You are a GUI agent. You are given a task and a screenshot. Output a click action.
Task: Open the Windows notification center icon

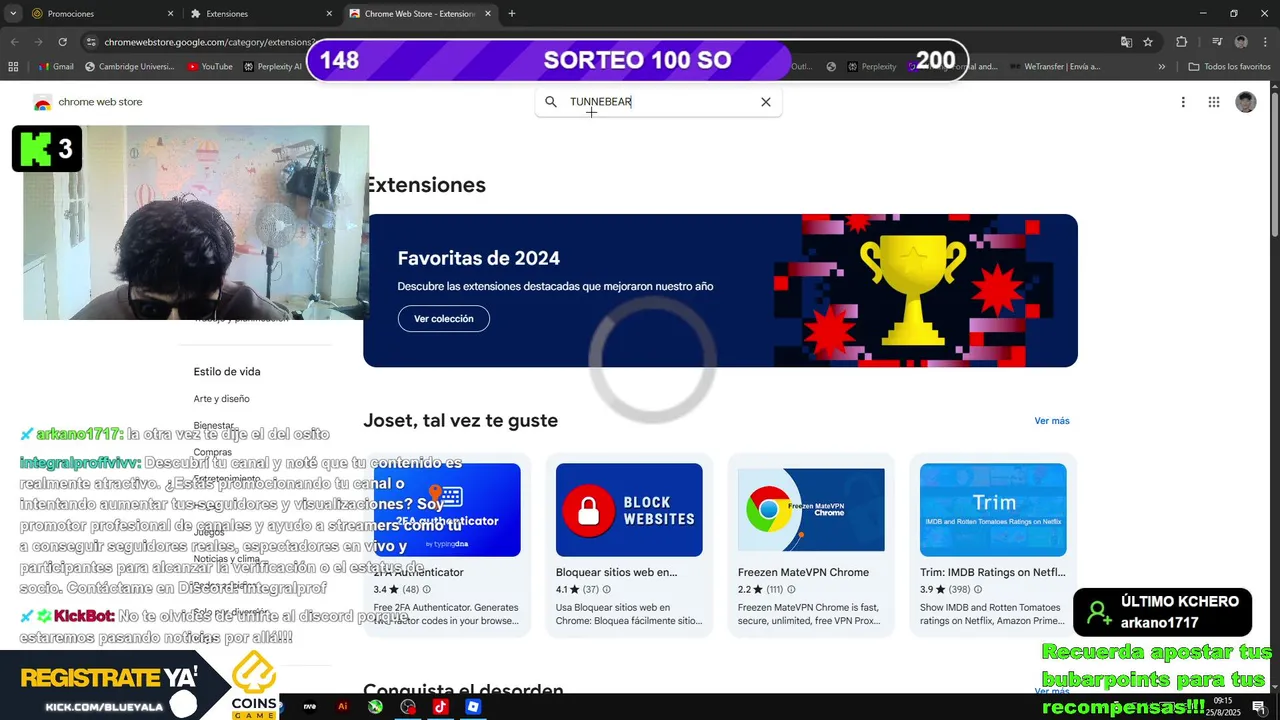pyautogui.click(x=1258, y=707)
